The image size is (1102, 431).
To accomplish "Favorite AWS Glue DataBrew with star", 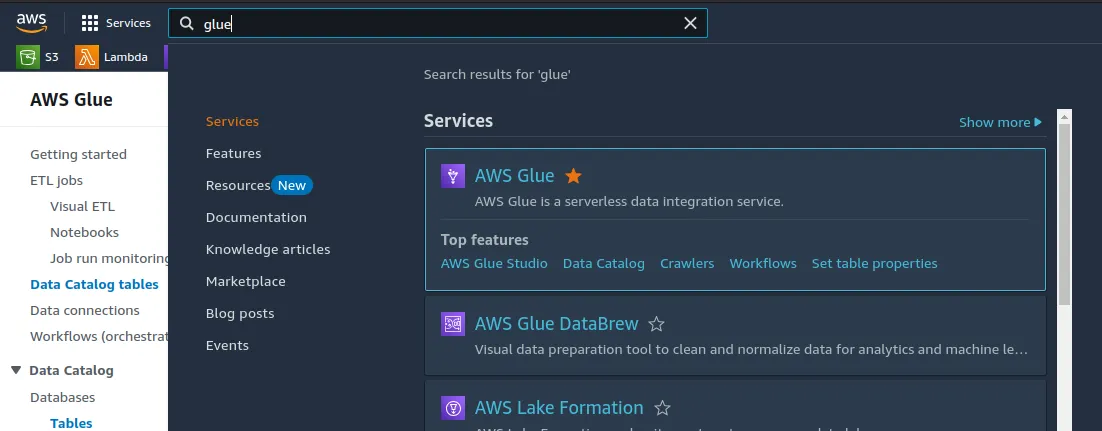I will pyautogui.click(x=656, y=324).
